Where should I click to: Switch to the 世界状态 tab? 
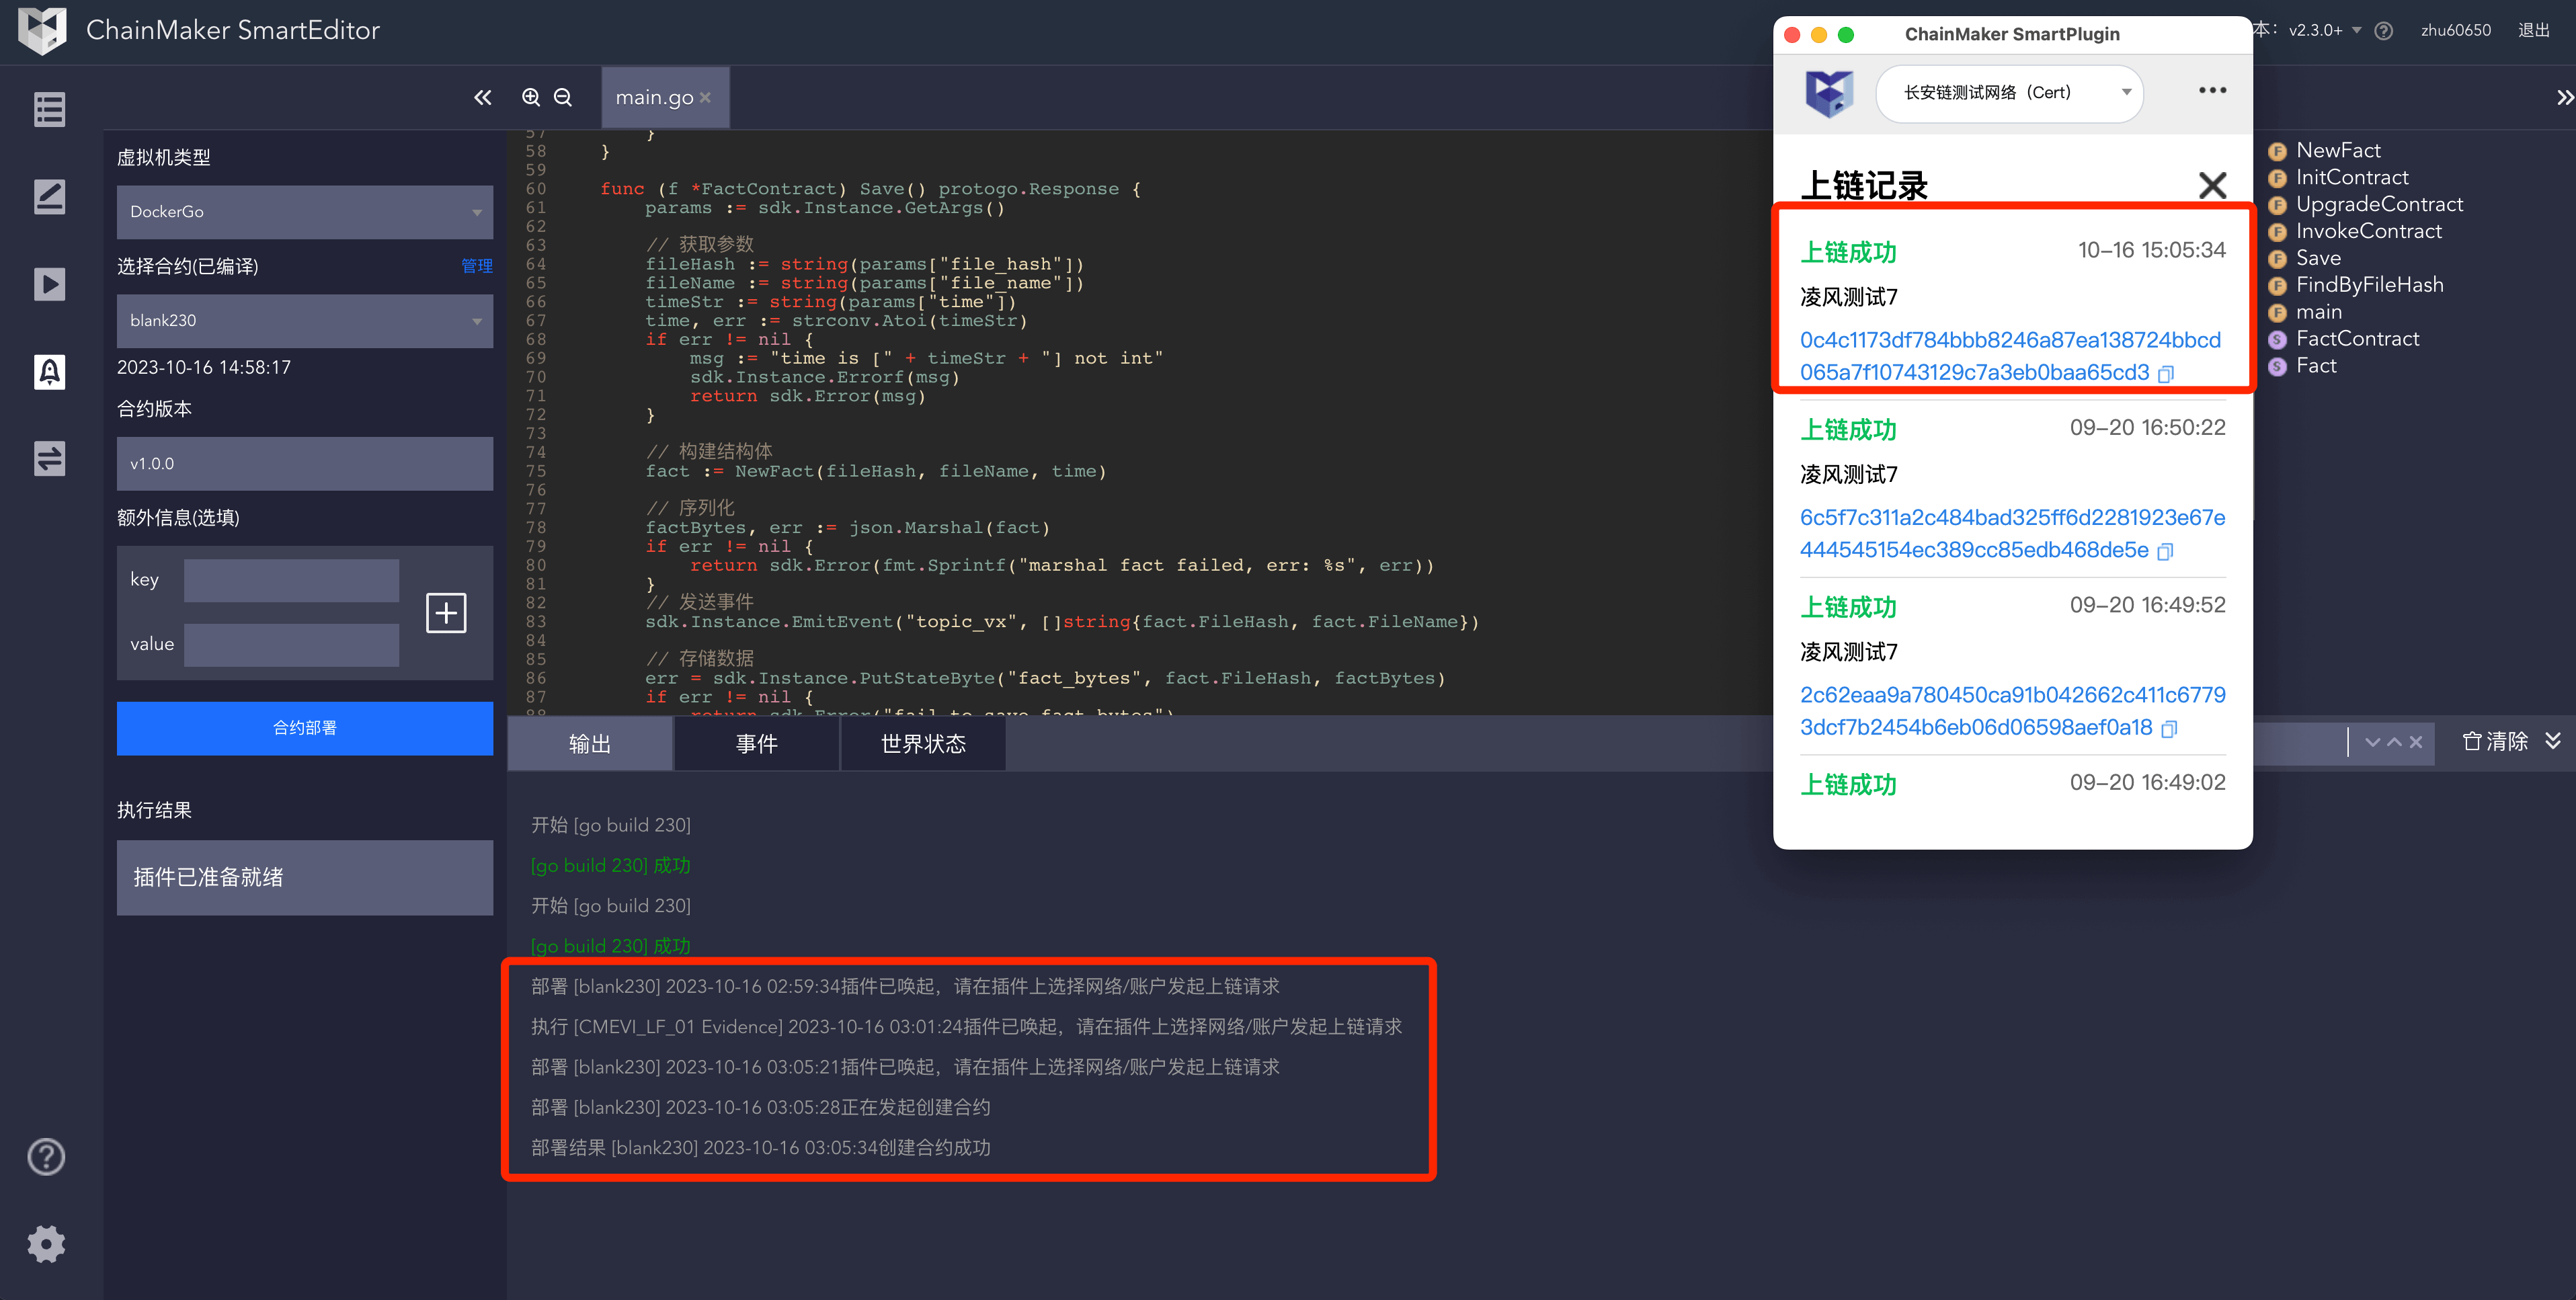pyautogui.click(x=922, y=744)
